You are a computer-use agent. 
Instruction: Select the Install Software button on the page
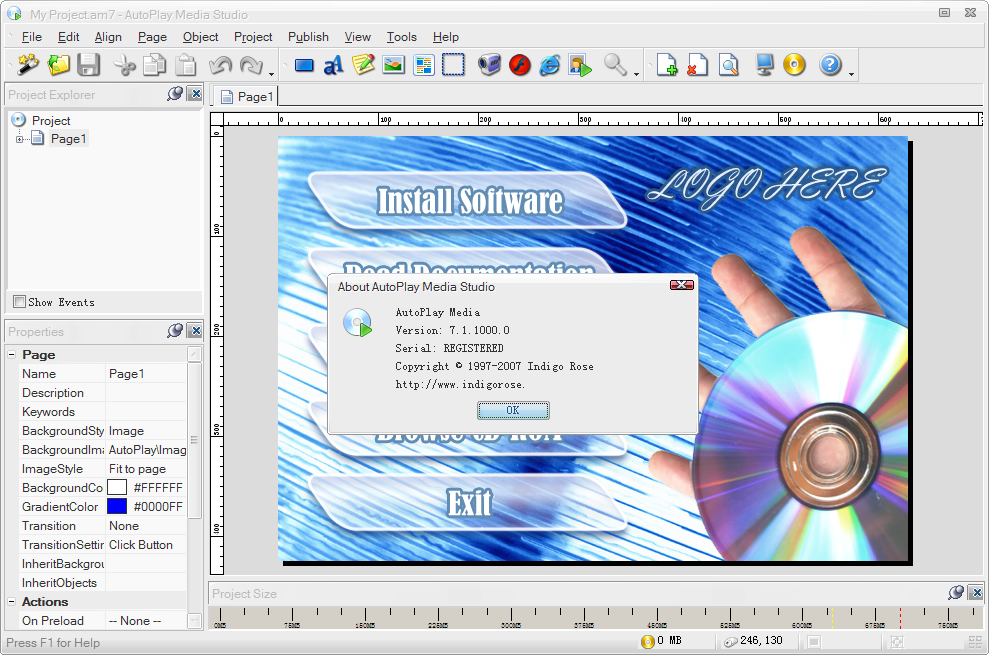(468, 200)
